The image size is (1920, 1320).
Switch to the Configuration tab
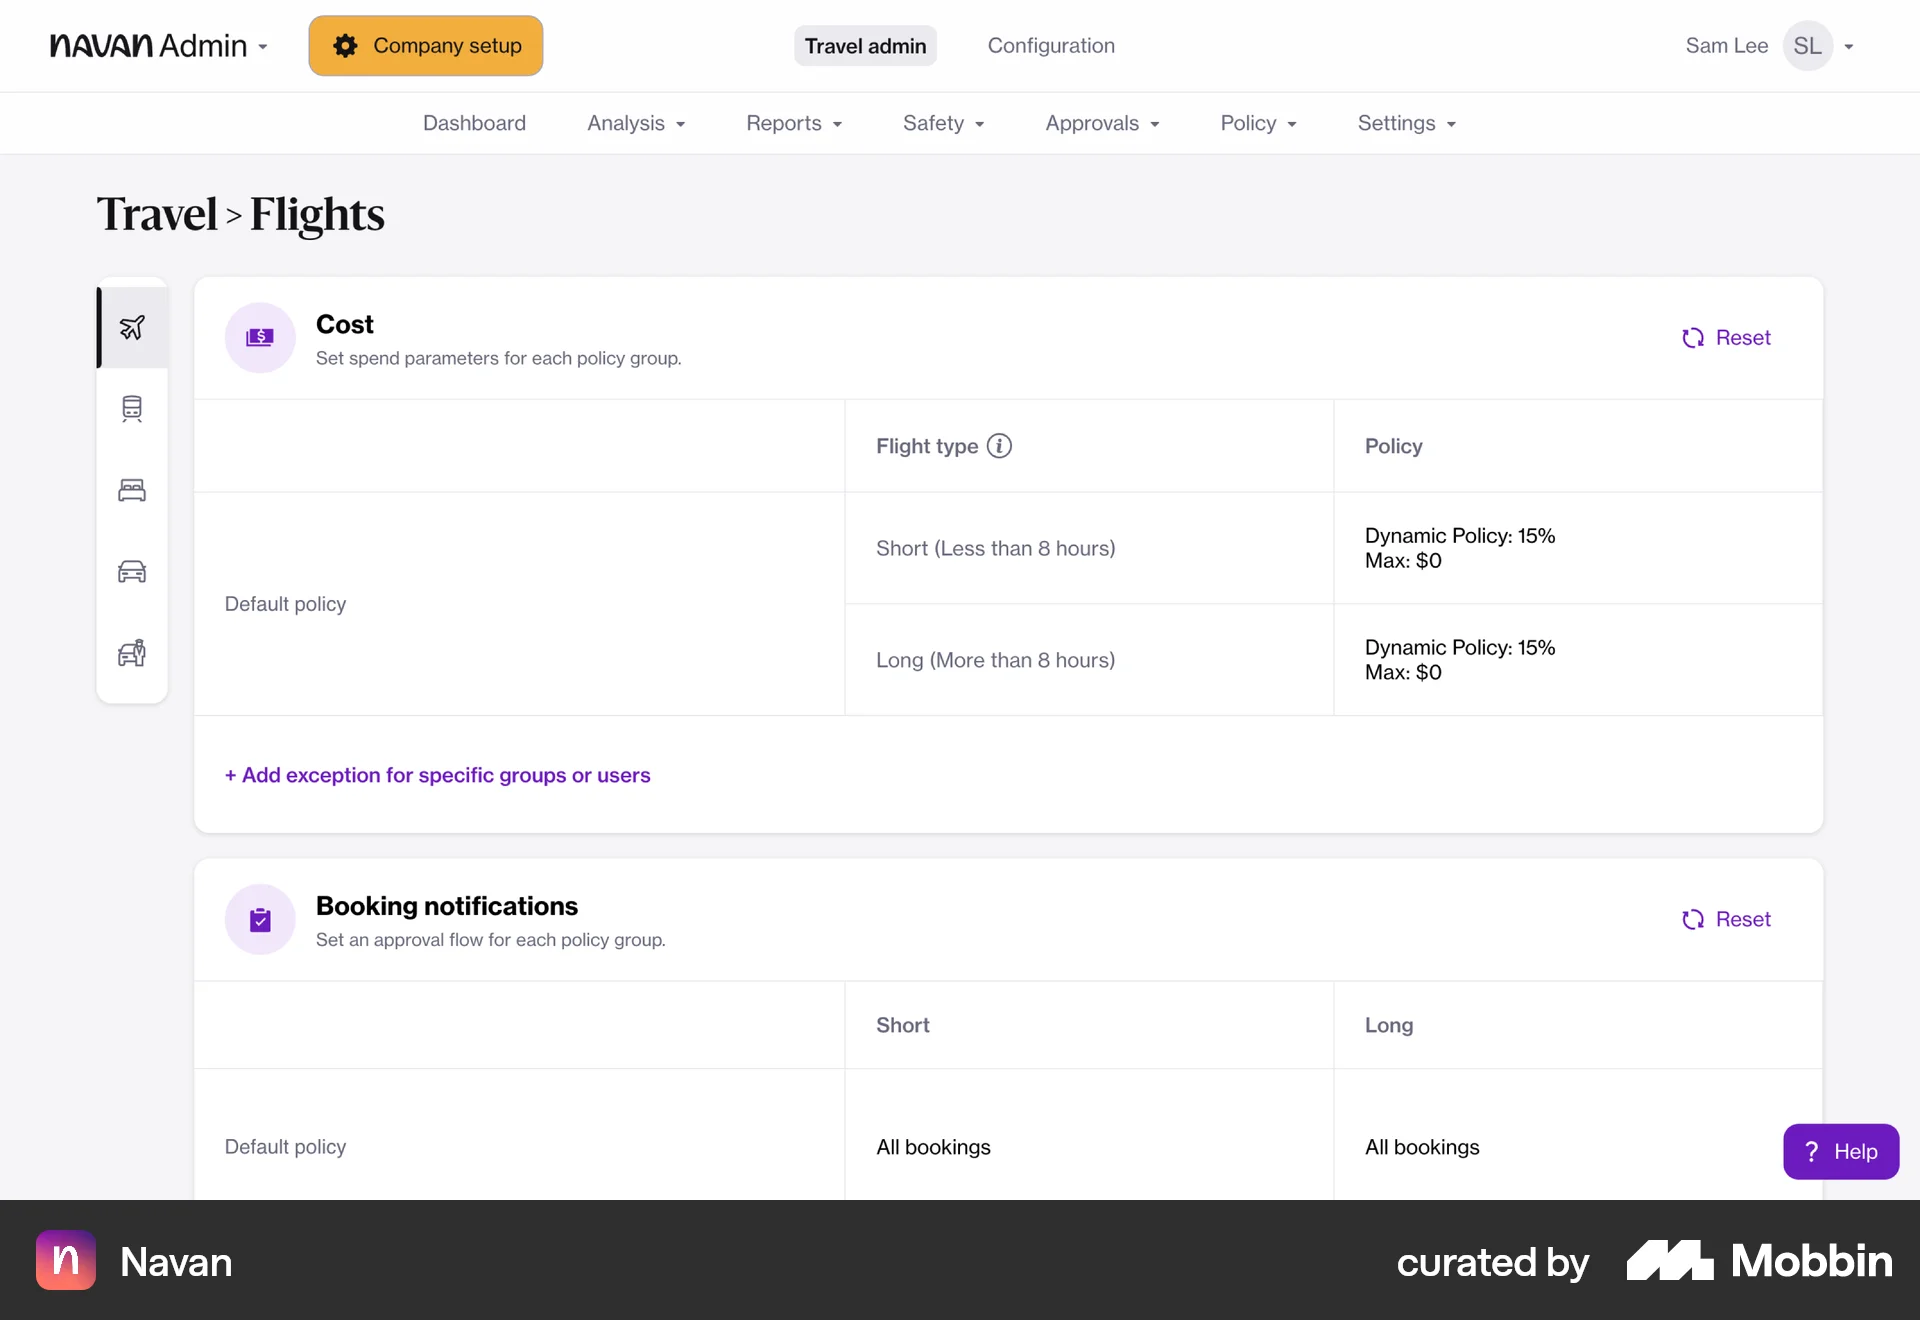click(1051, 45)
